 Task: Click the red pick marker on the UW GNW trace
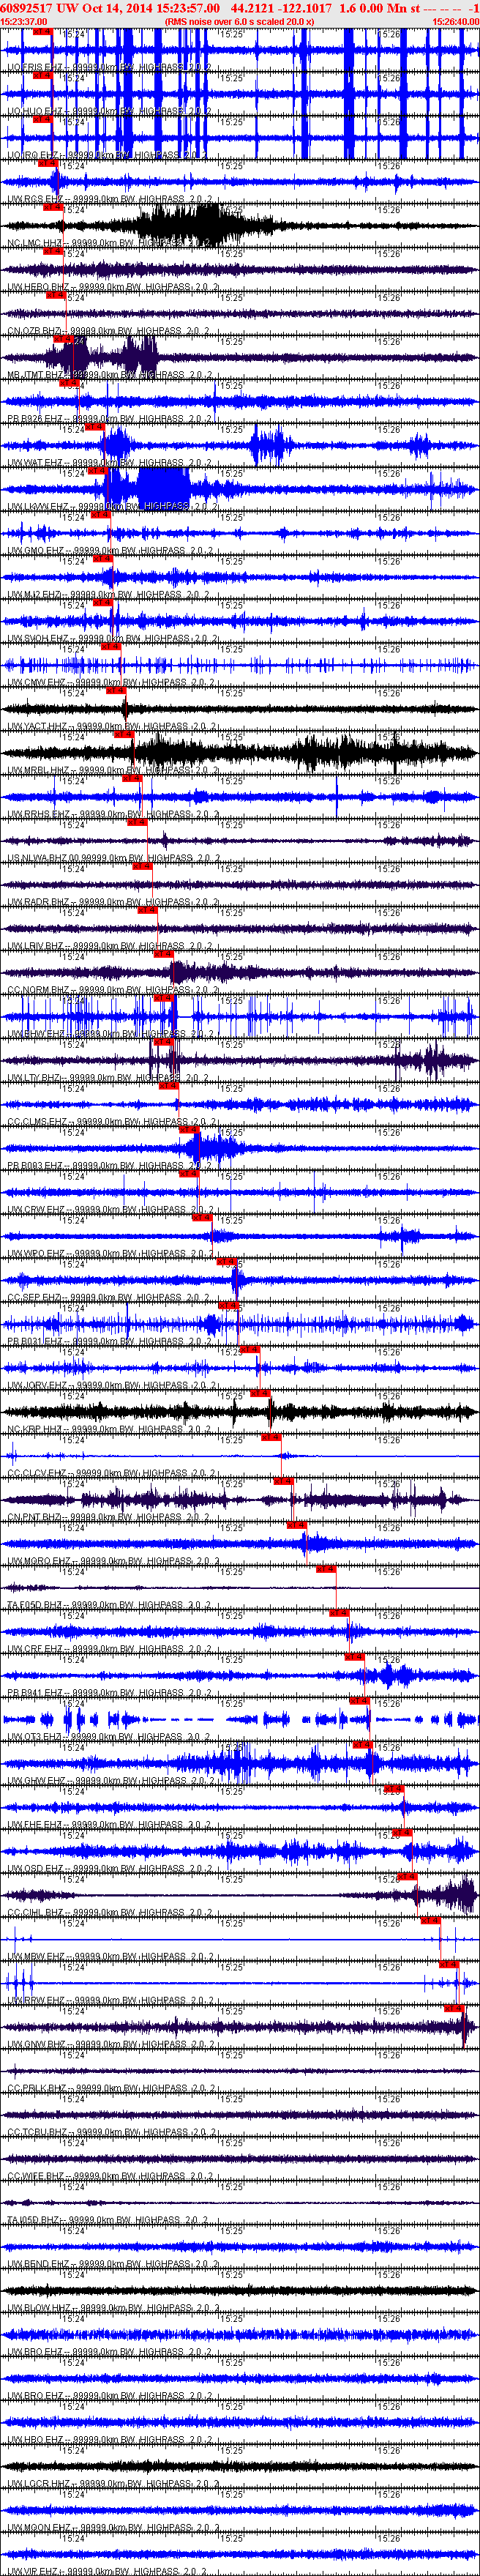454,2008
